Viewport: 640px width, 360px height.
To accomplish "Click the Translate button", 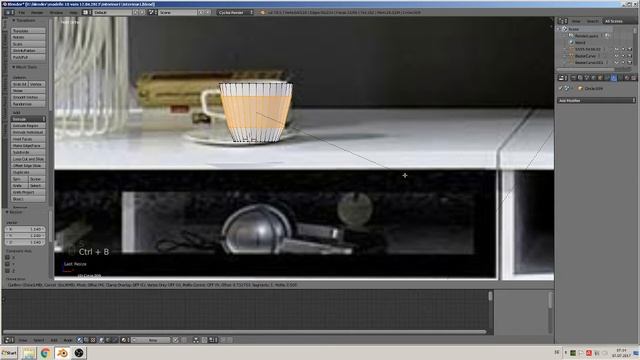I will (28, 31).
